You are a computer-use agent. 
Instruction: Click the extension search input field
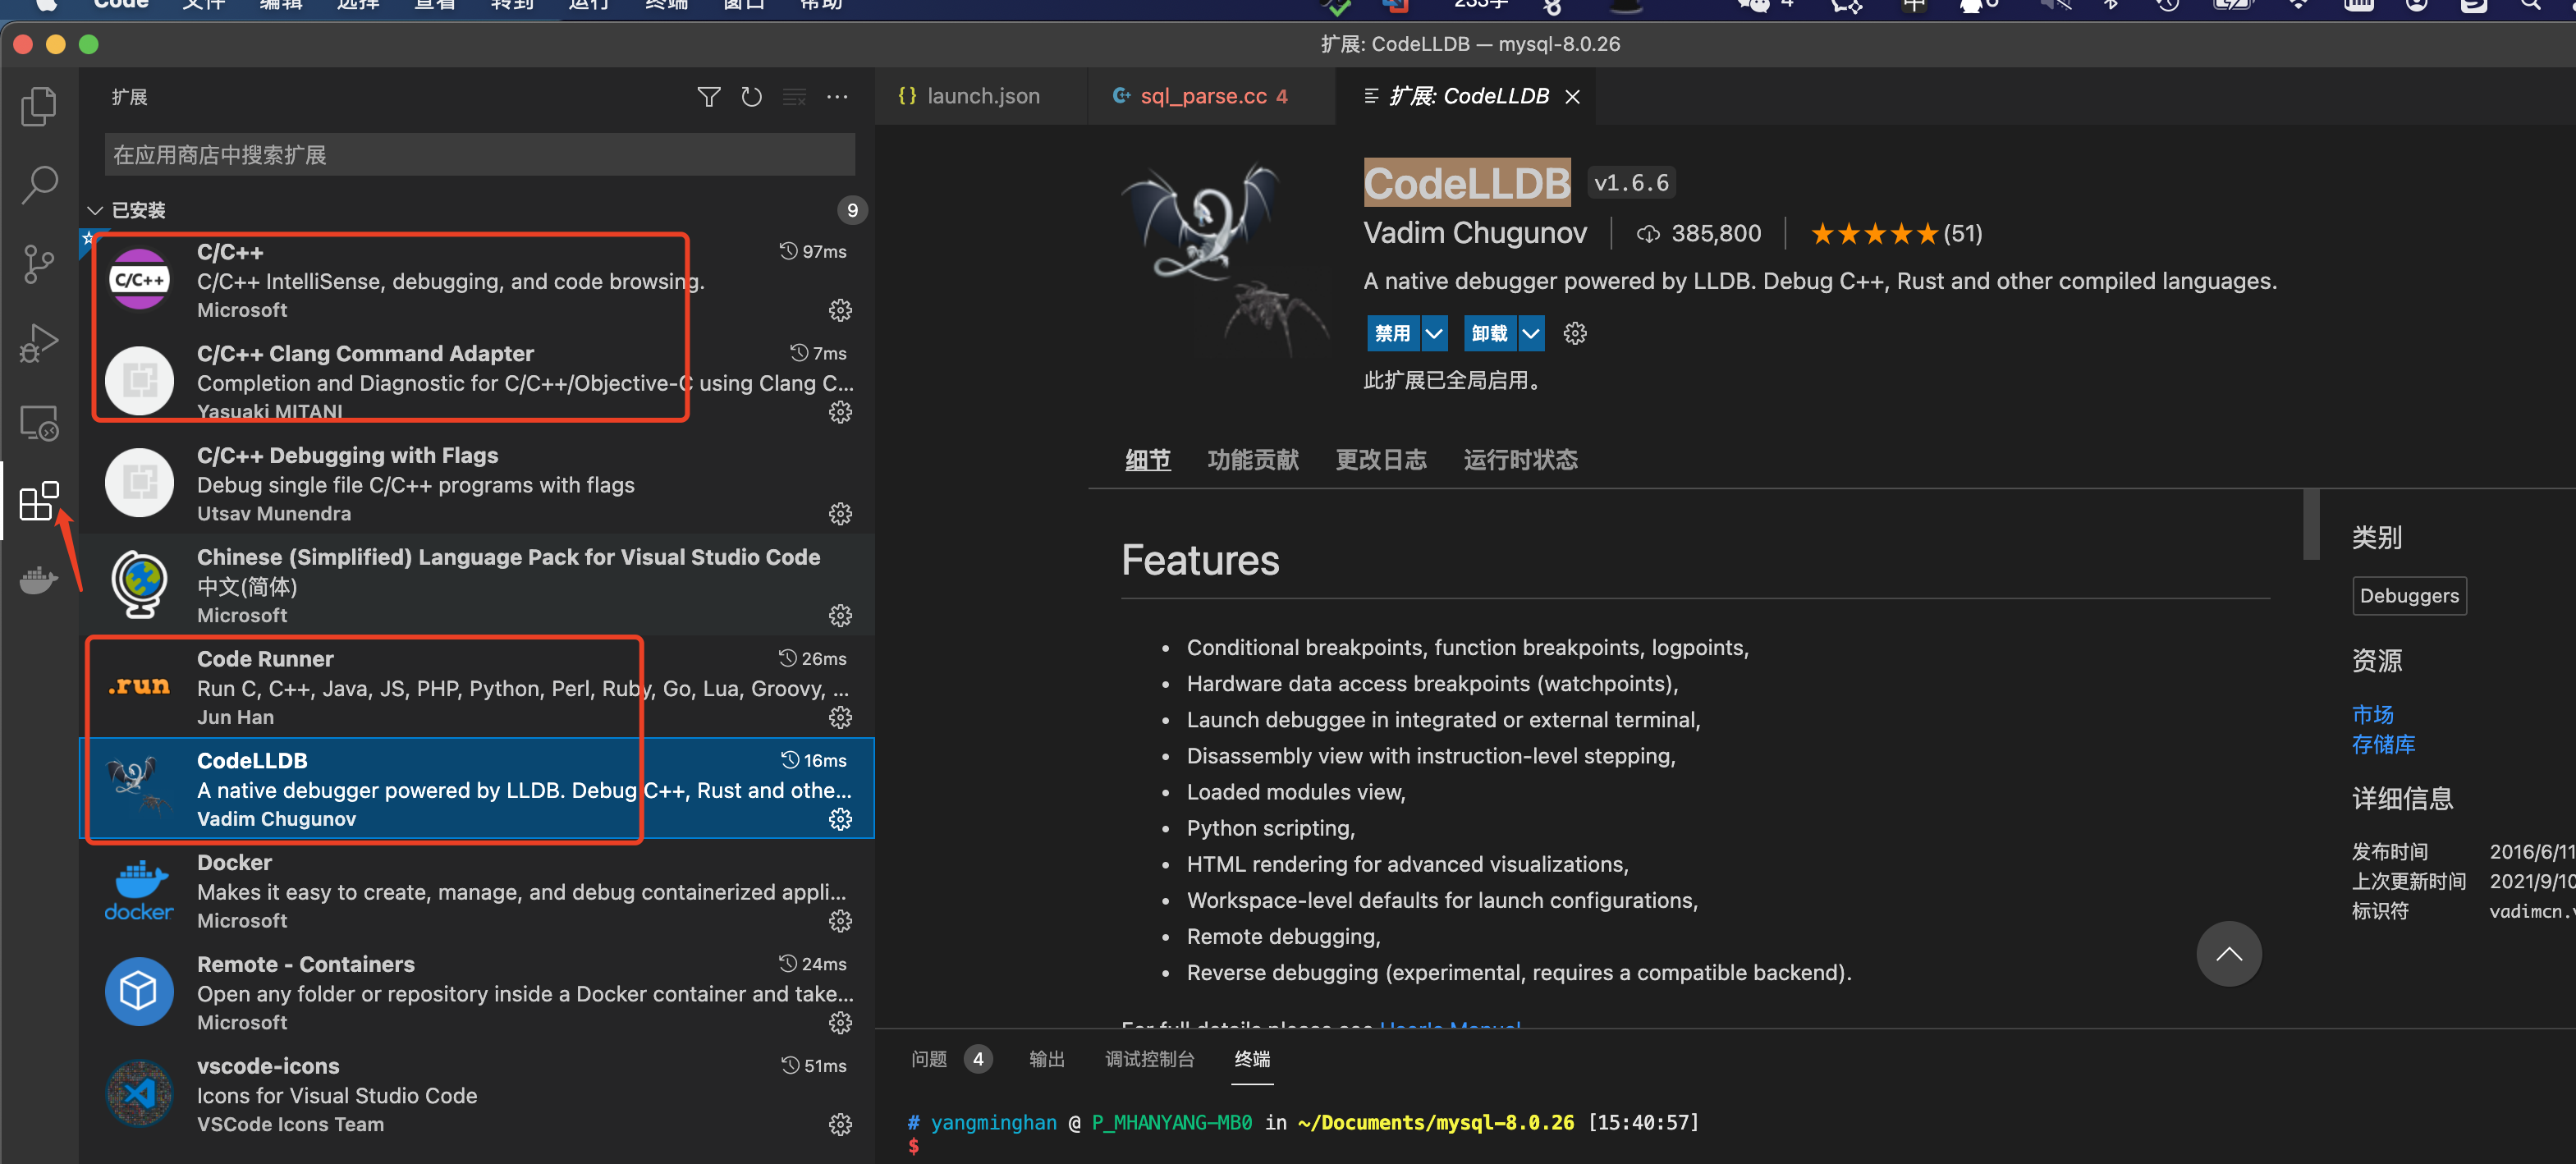click(x=479, y=155)
